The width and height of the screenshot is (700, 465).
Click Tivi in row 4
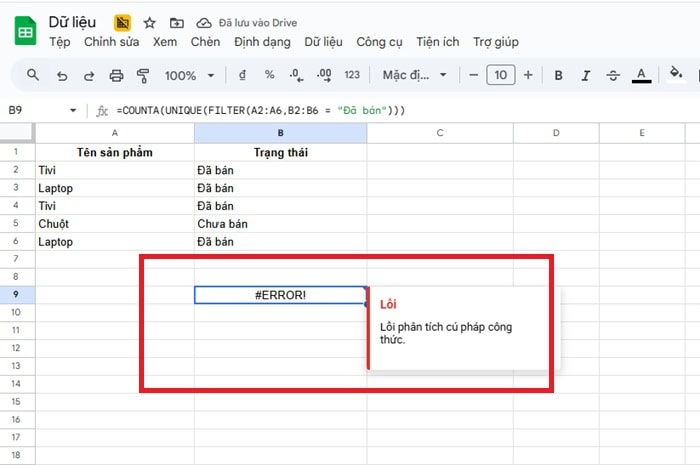[x=115, y=206]
